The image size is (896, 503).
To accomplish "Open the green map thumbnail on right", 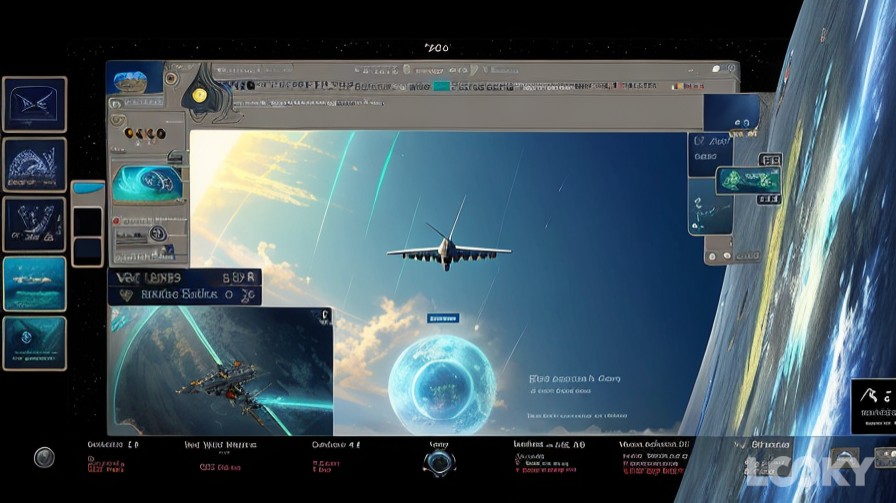I will [748, 181].
